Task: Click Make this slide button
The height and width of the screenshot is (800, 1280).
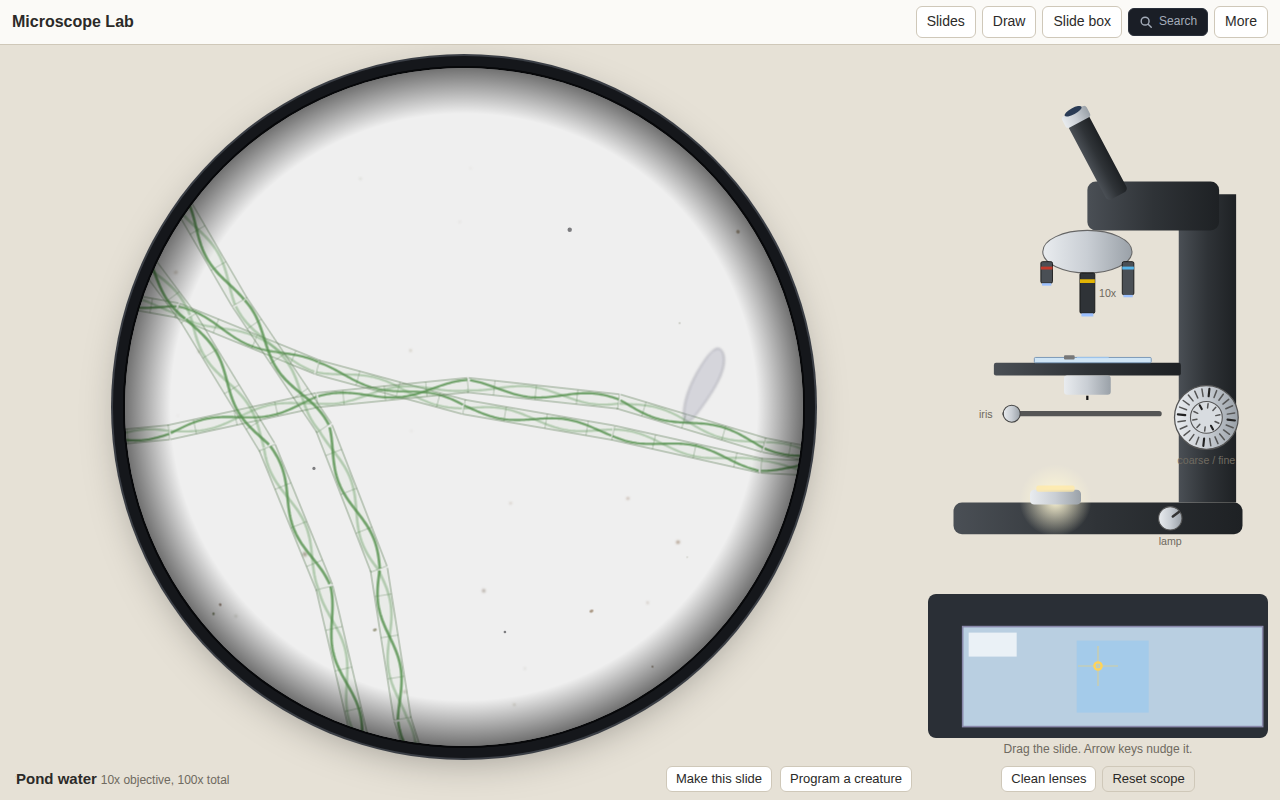Action: [719, 779]
